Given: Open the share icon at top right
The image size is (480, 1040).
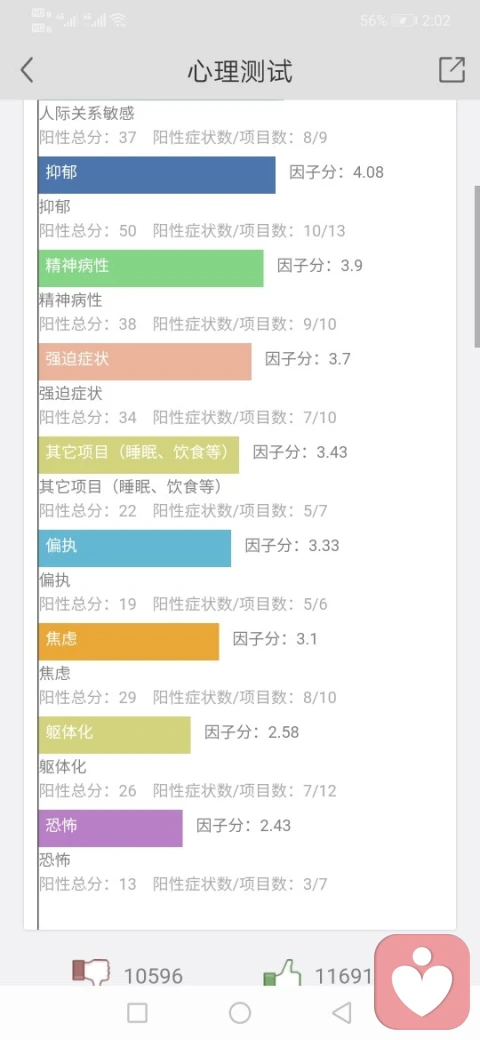Looking at the screenshot, I should coord(451,70).
